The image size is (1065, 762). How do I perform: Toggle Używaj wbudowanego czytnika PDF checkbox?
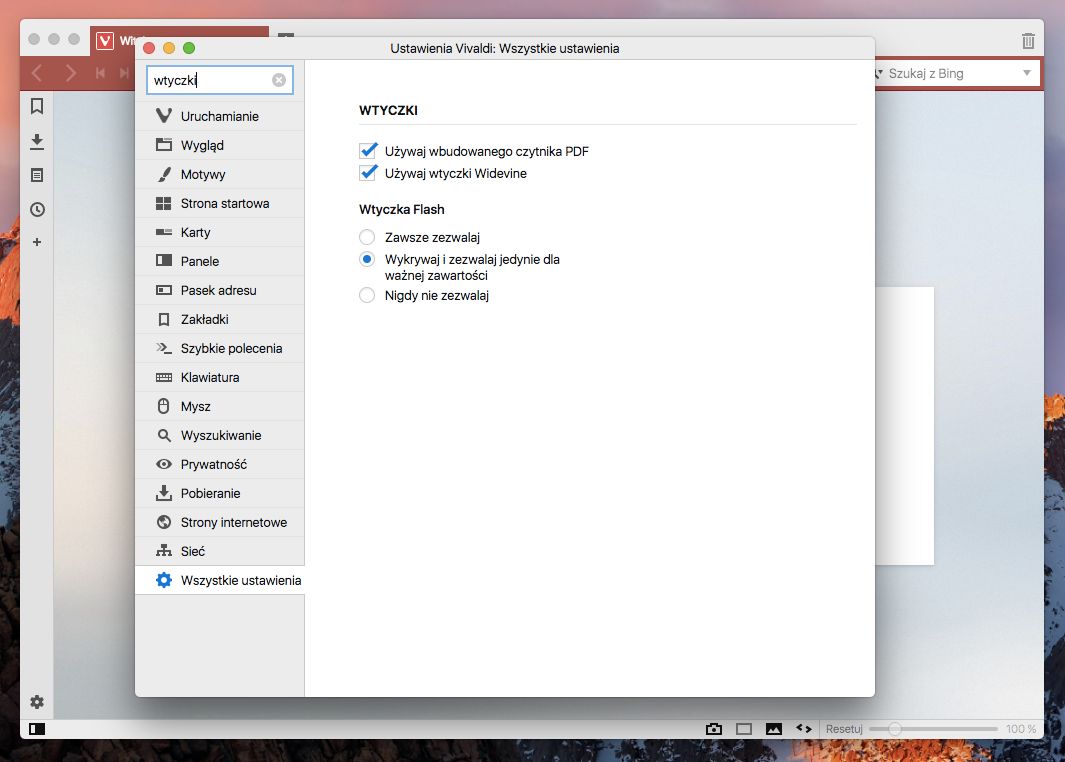pos(368,151)
